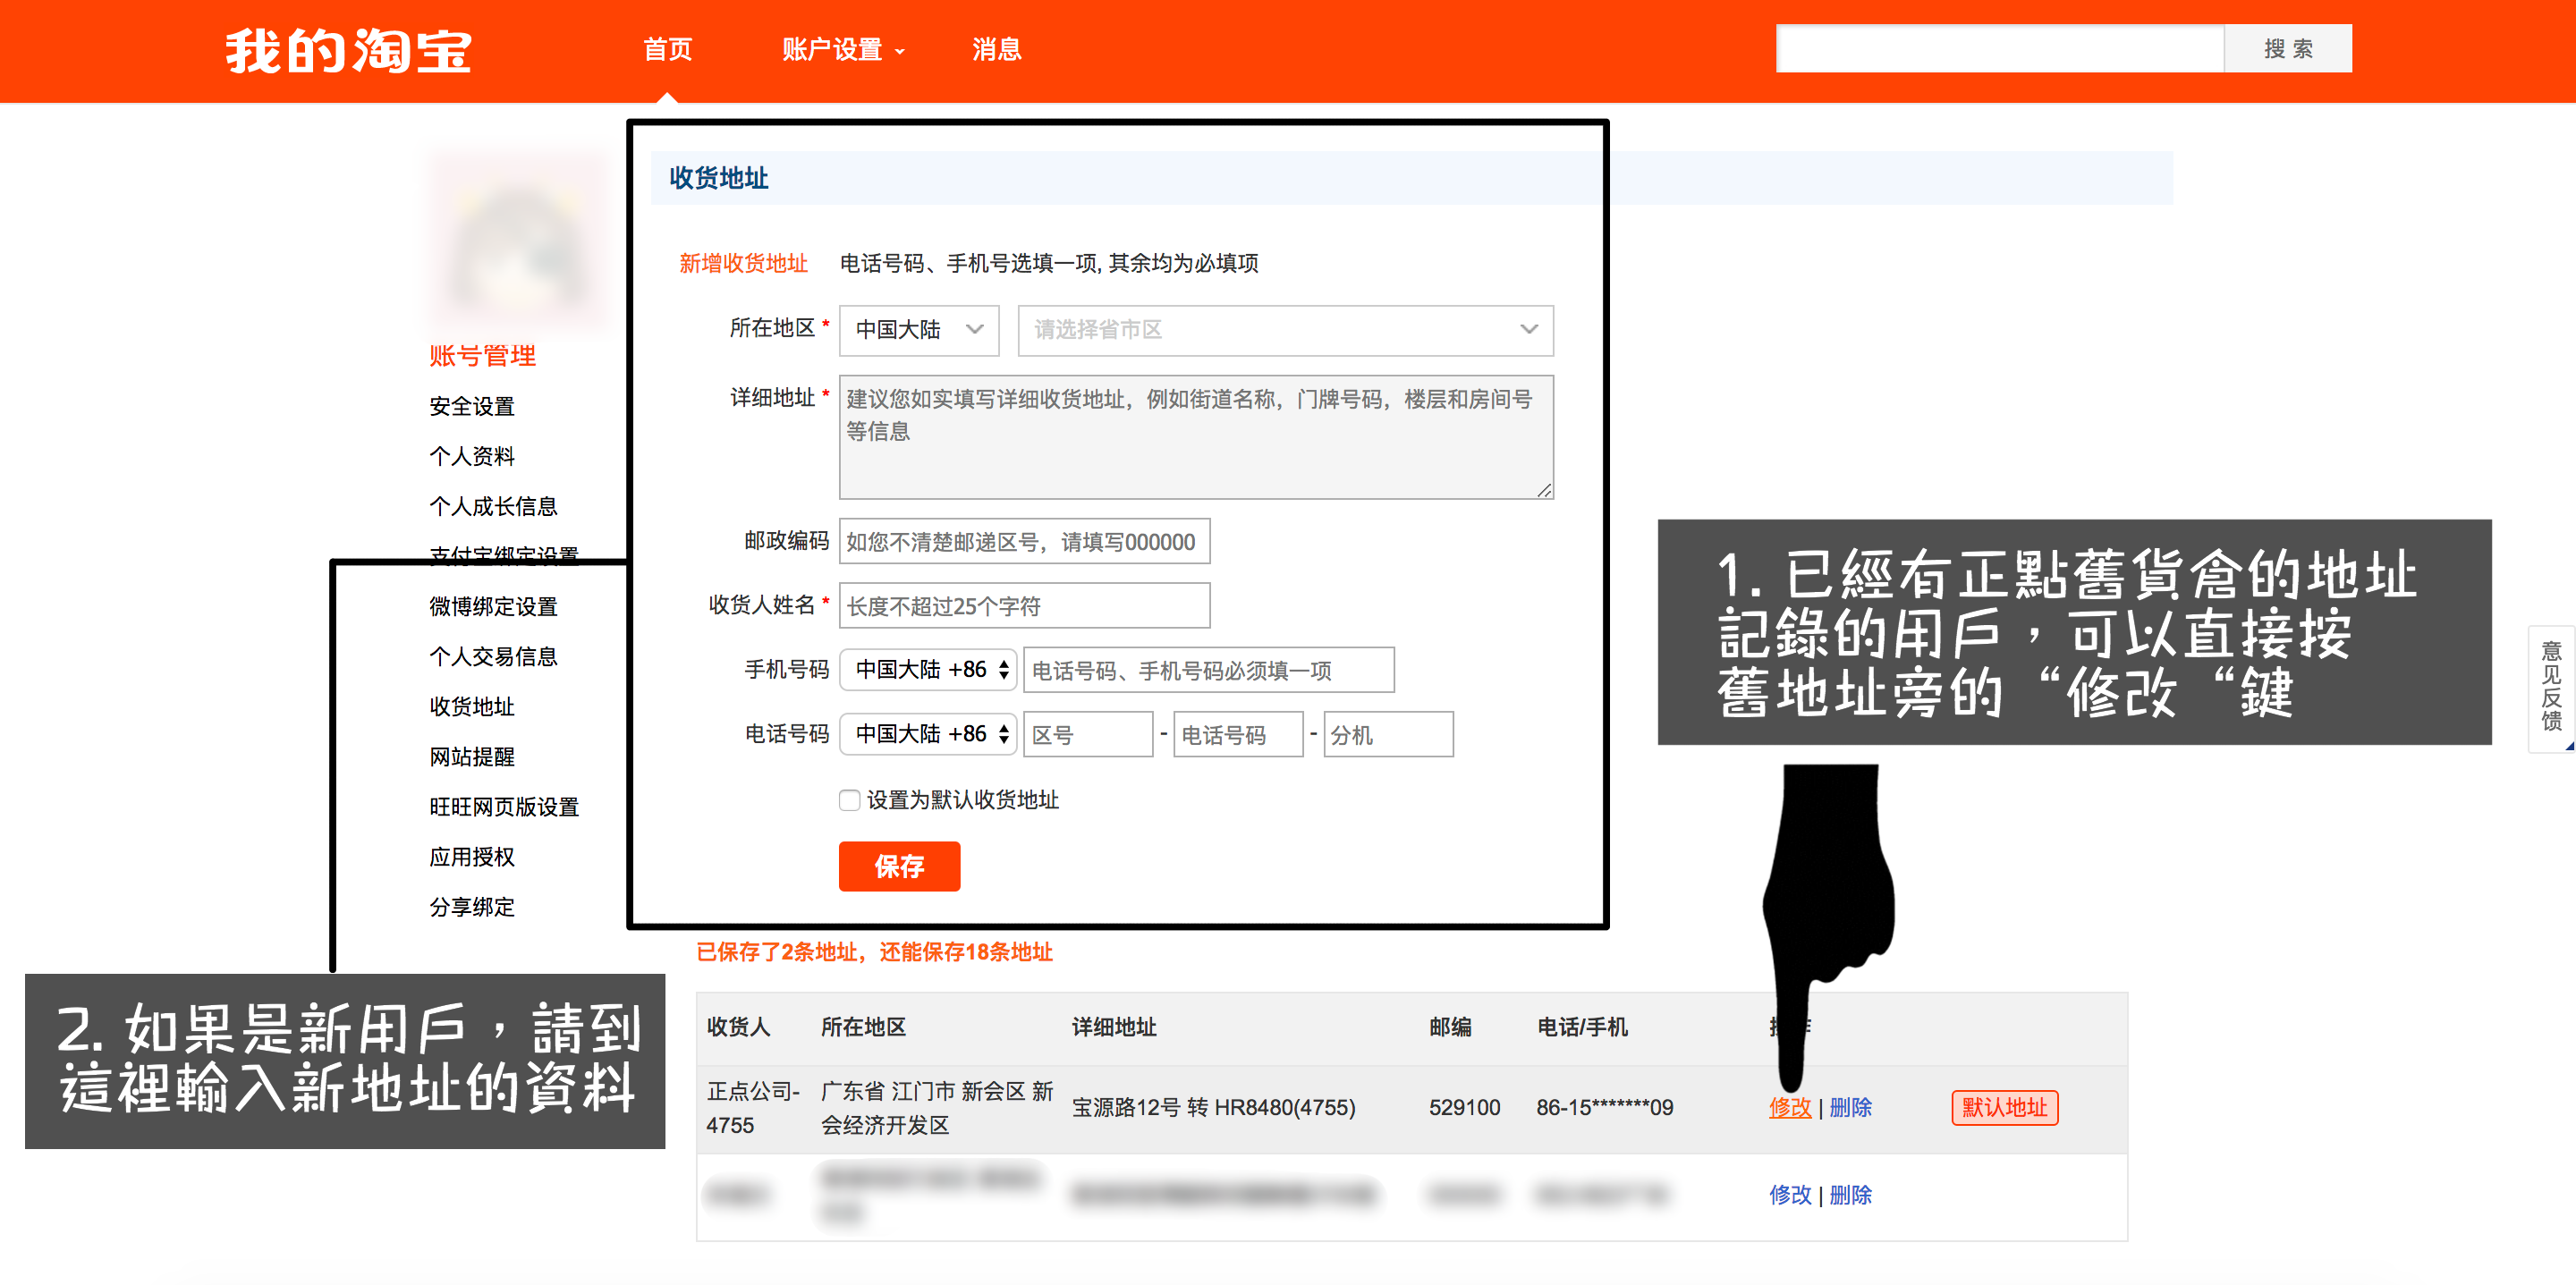Click the 账号管理 sidebar heading
The image size is (2576, 1285).
(x=482, y=355)
